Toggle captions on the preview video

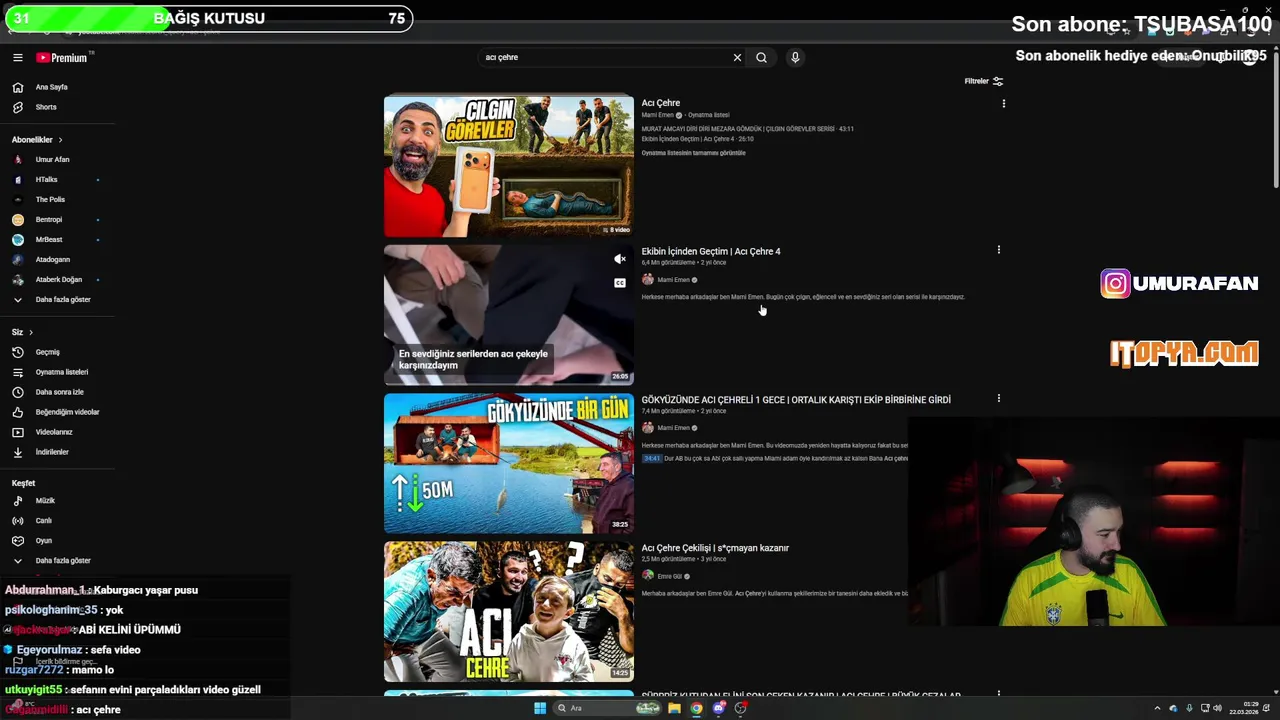click(620, 283)
